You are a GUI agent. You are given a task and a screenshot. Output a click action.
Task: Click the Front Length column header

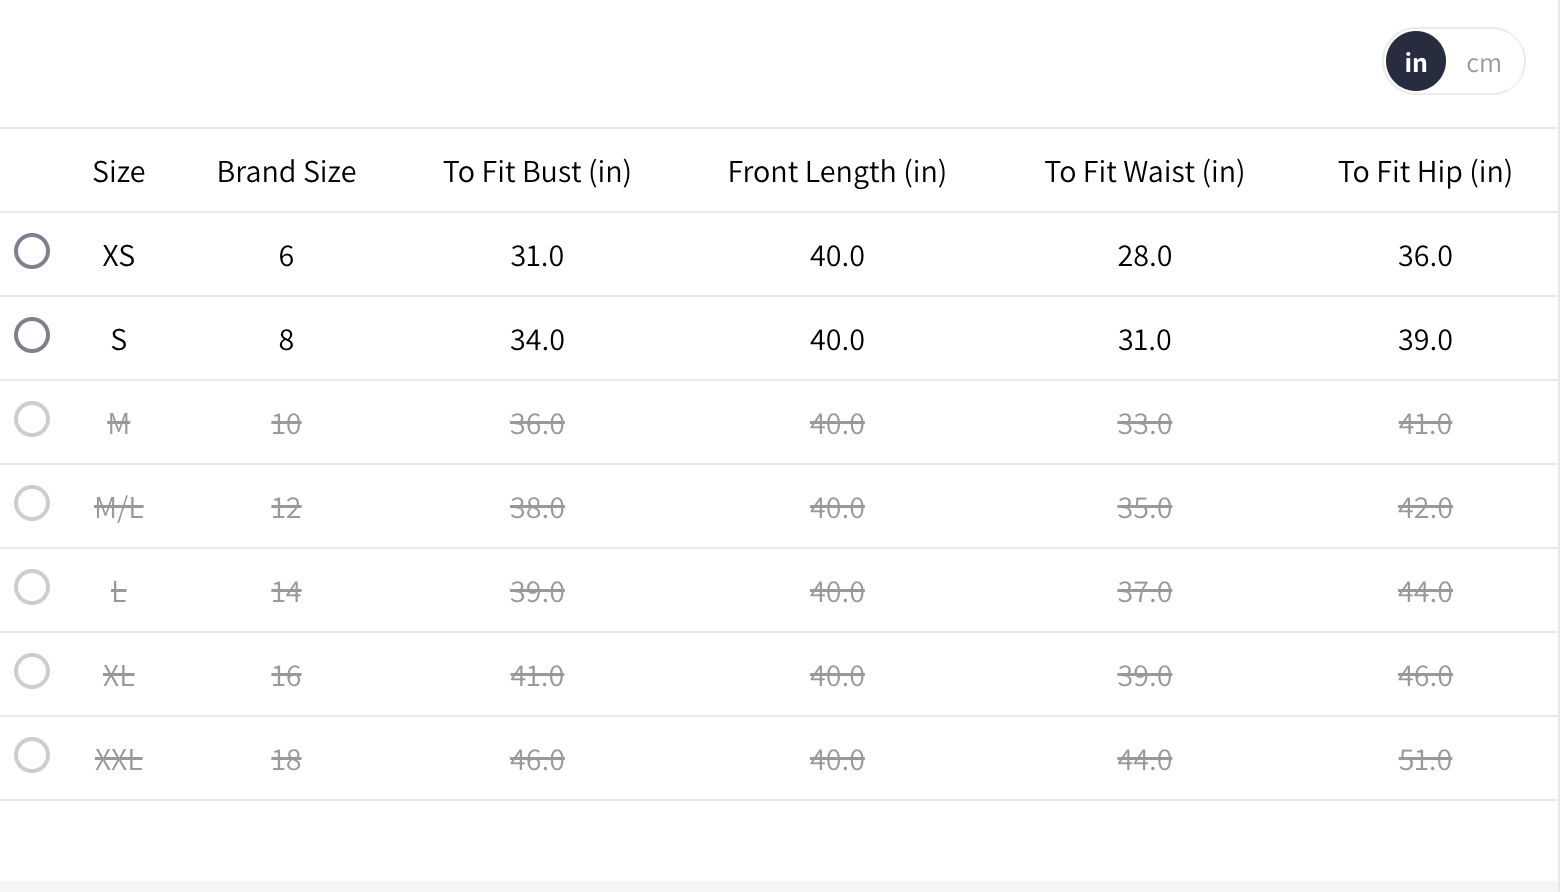pyautogui.click(x=837, y=172)
